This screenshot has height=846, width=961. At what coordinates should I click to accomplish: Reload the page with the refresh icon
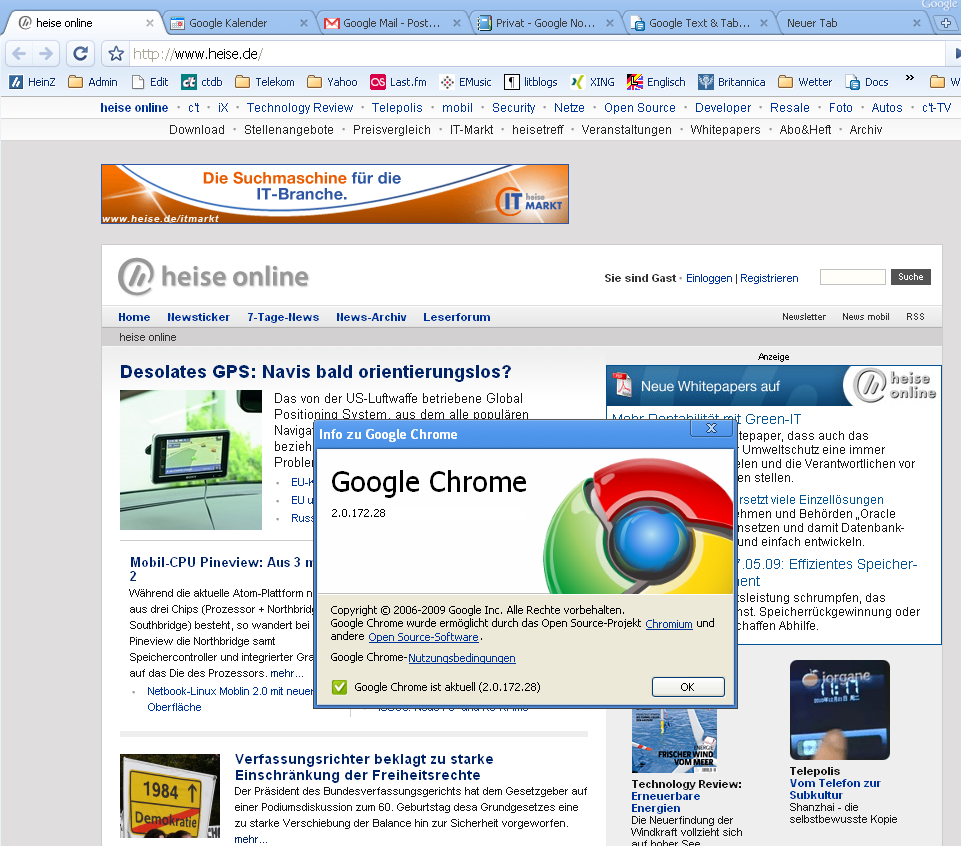pyautogui.click(x=80, y=54)
